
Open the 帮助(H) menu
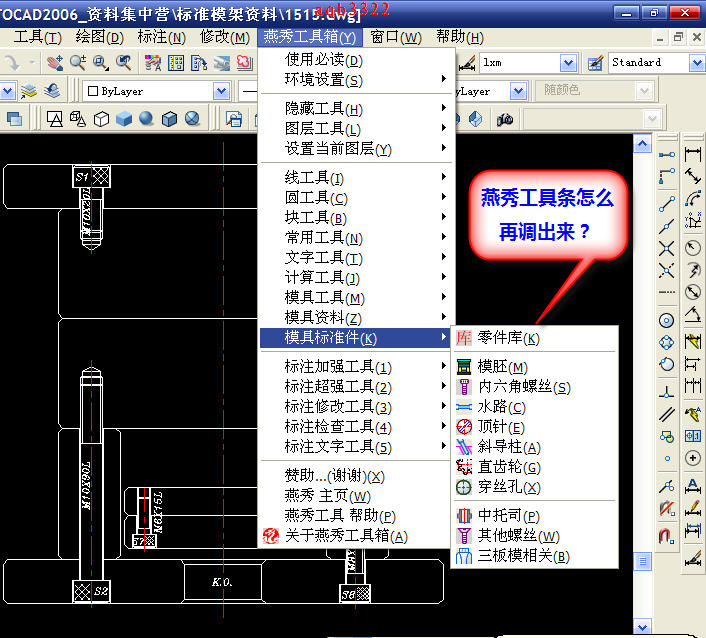point(460,37)
